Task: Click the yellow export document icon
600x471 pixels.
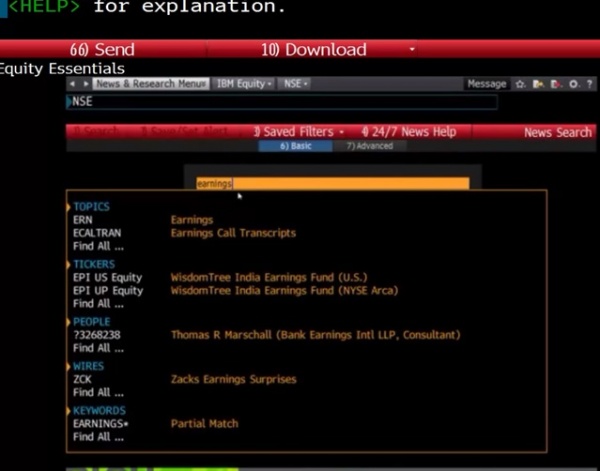Action: 538,84
